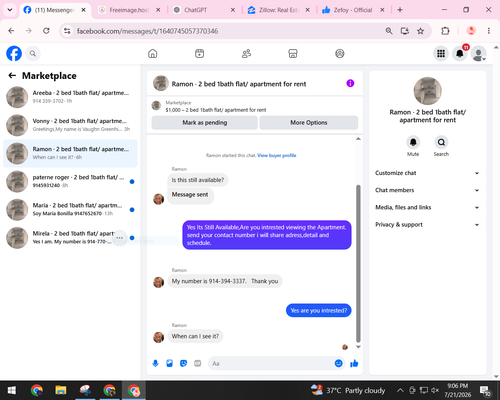This screenshot has height=400, width=500.
Task: Switch to the ChatGPT tab
Action: [204, 10]
